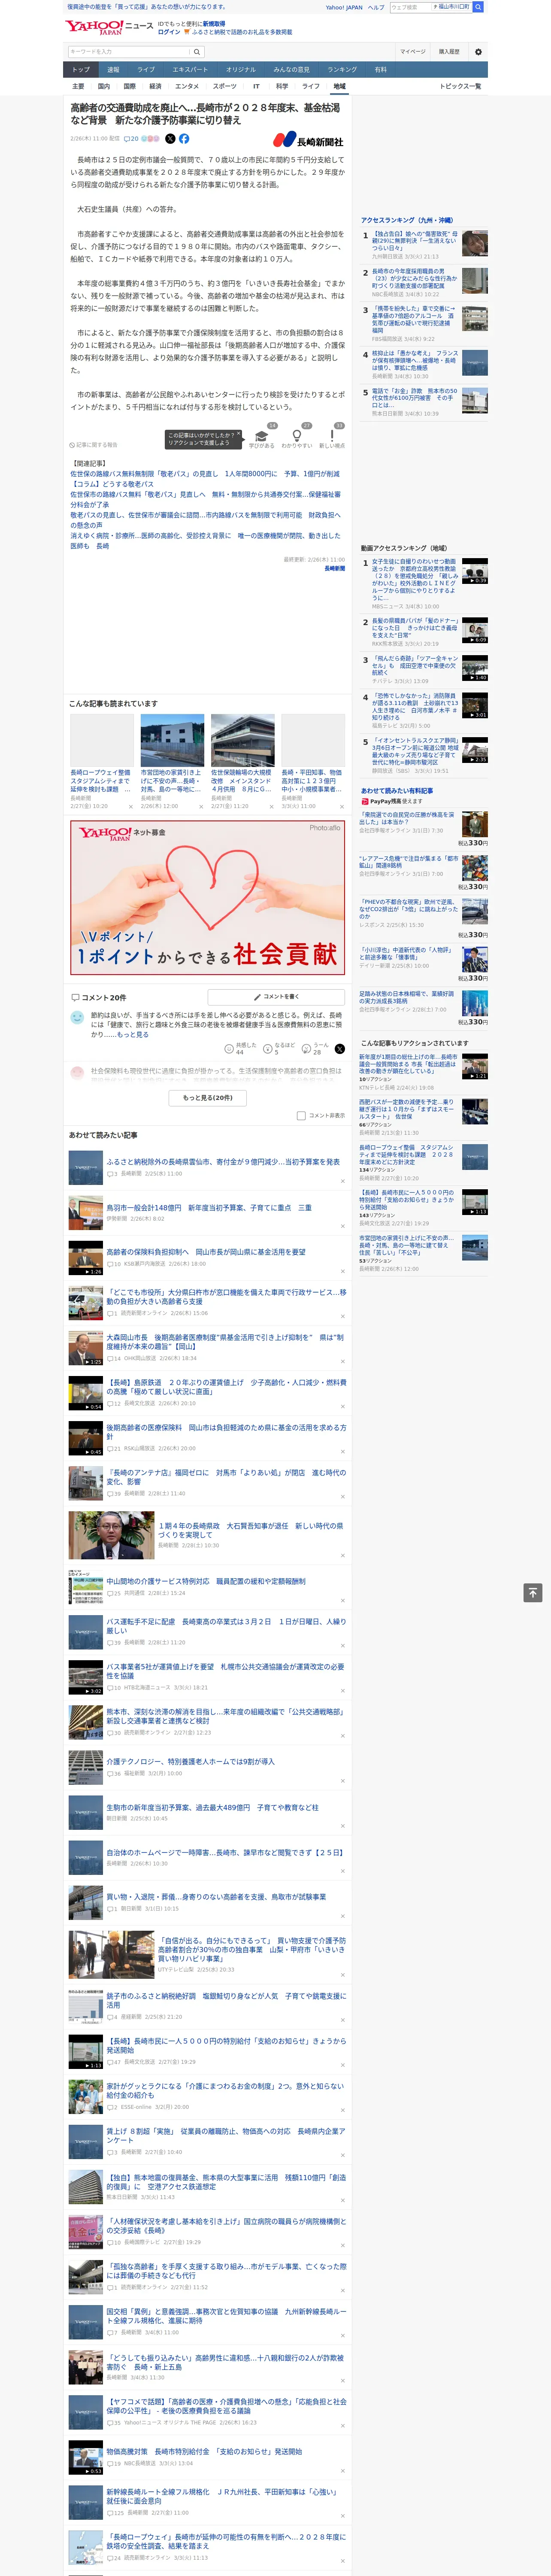This screenshot has width=551, height=2576.
Task: Click コメントを書く button
Action: (x=276, y=997)
